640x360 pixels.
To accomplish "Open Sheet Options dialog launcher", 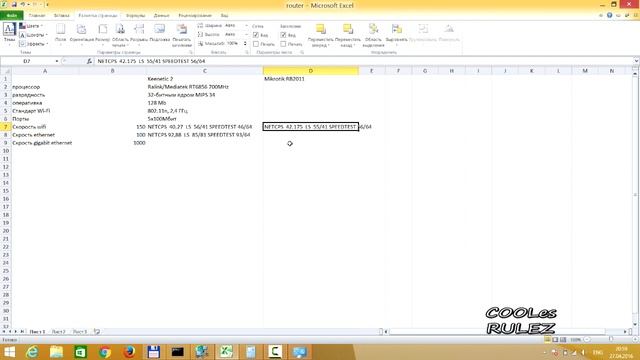I will click(x=302, y=53).
